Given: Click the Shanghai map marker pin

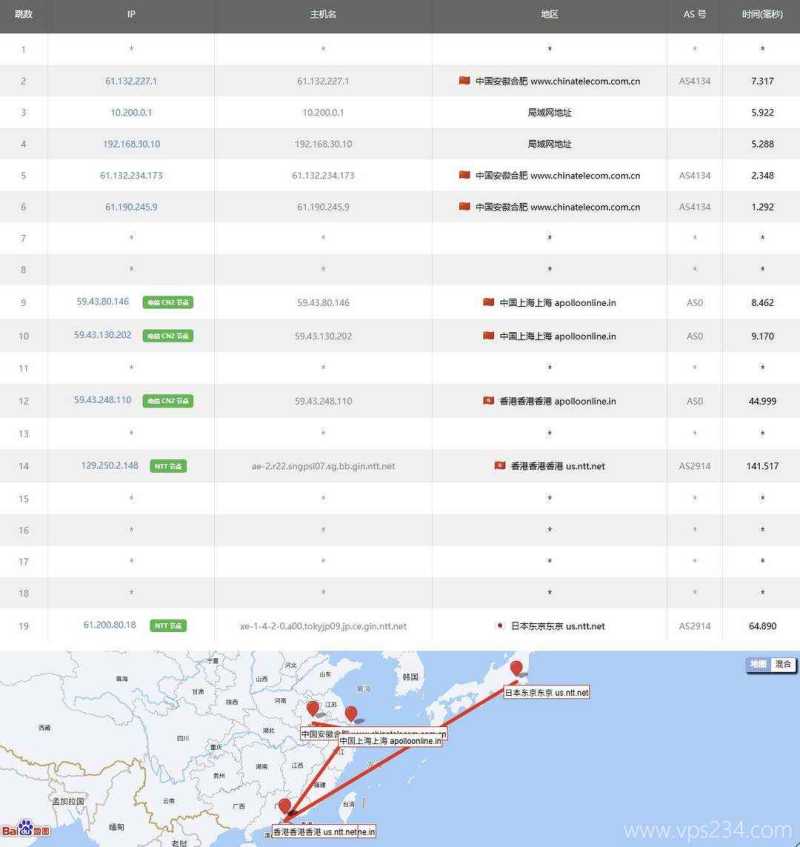Looking at the screenshot, I should pos(351,714).
